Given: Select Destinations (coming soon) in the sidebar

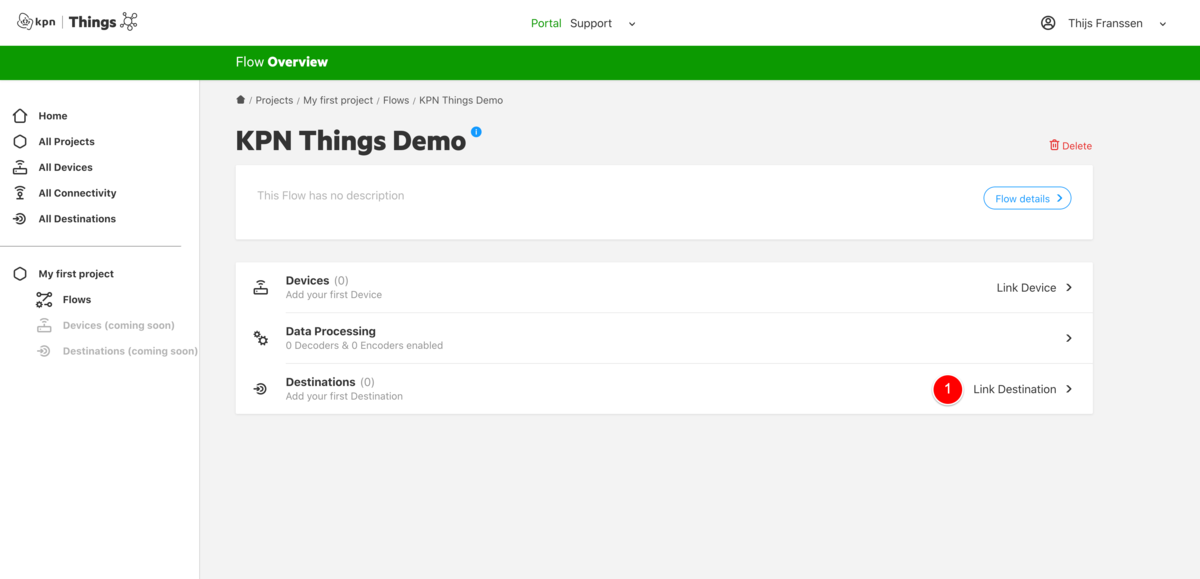Looking at the screenshot, I should coord(130,351).
